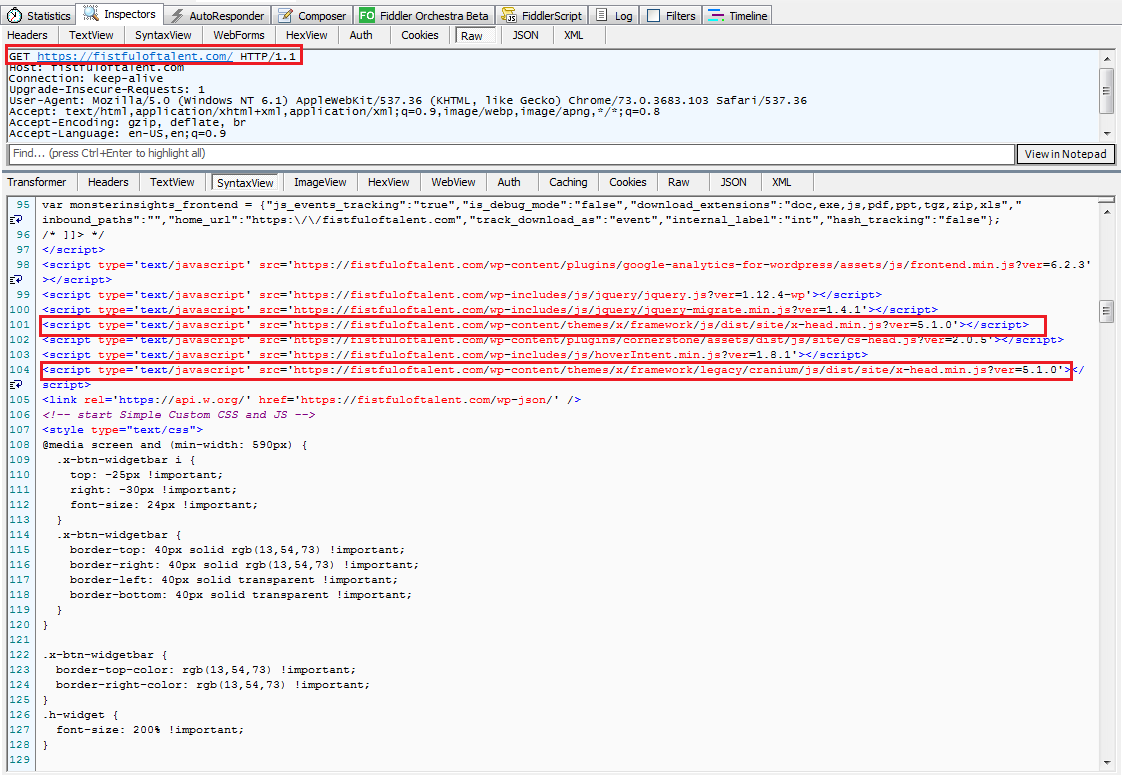1122x775 pixels.
Task: Switch to the WebForms request inspector tab
Action: point(239,35)
